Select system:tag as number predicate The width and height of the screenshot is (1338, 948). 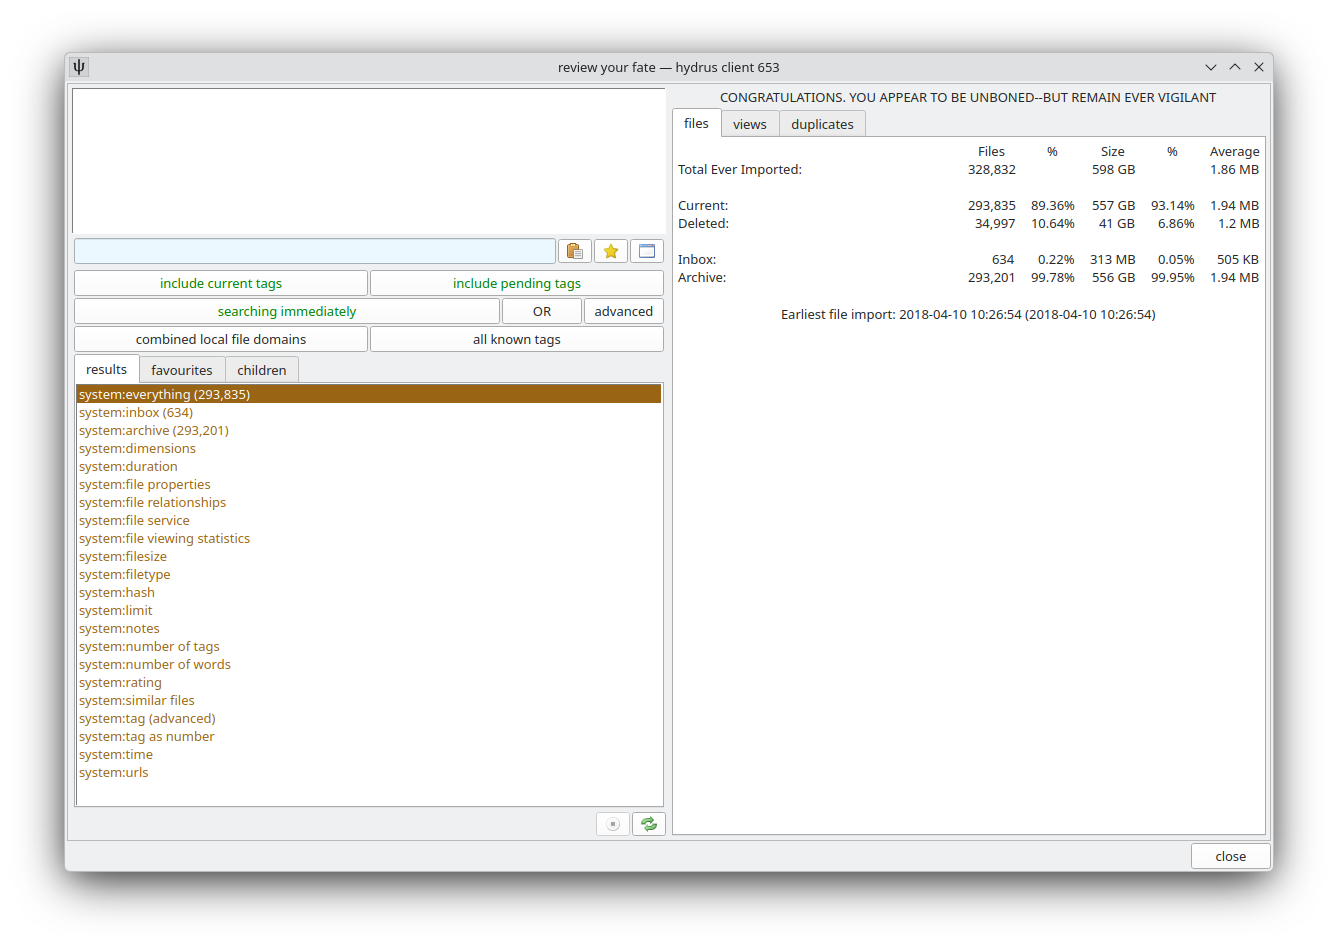pyautogui.click(x=369, y=736)
